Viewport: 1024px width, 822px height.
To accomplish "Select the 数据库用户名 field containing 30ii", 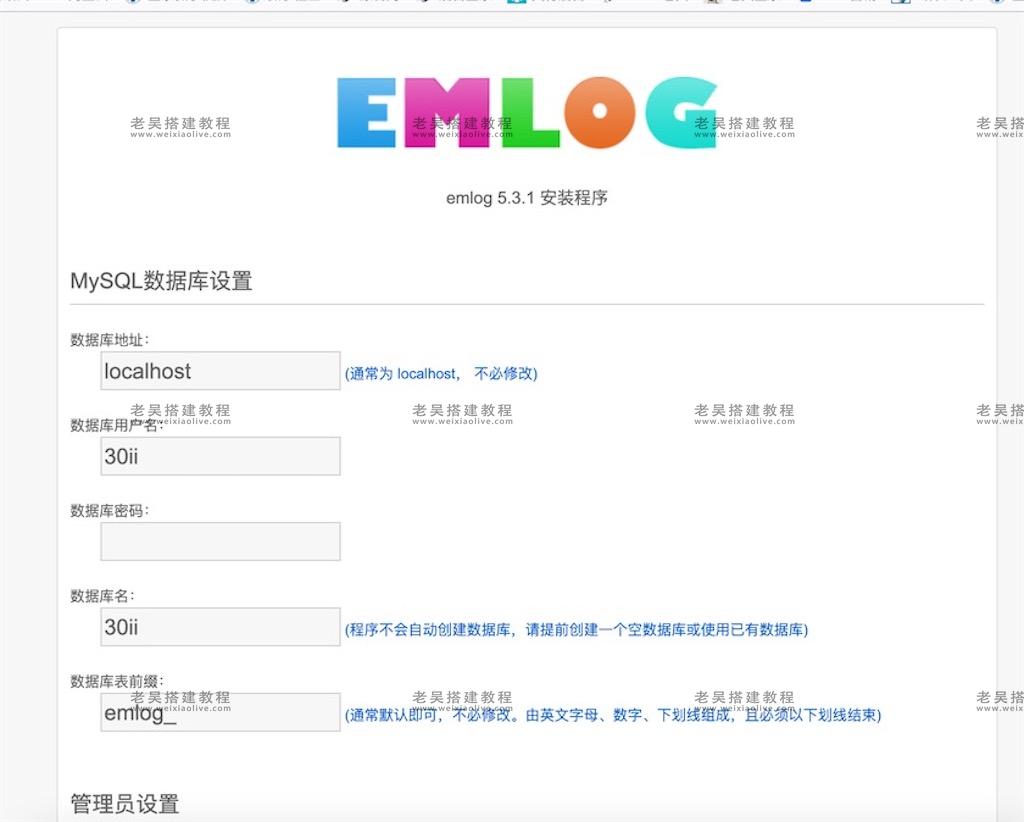I will [220, 456].
